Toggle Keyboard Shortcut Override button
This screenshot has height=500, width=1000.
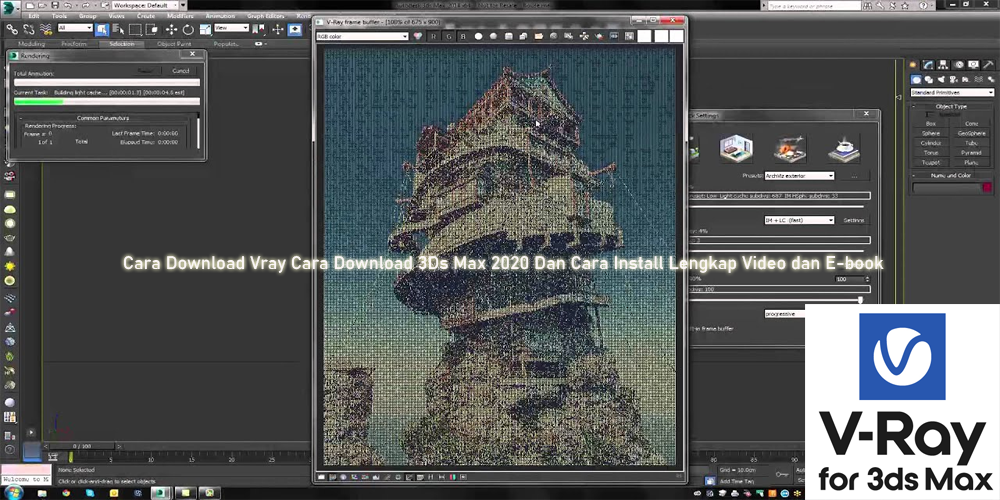pyautogui.click(x=294, y=29)
